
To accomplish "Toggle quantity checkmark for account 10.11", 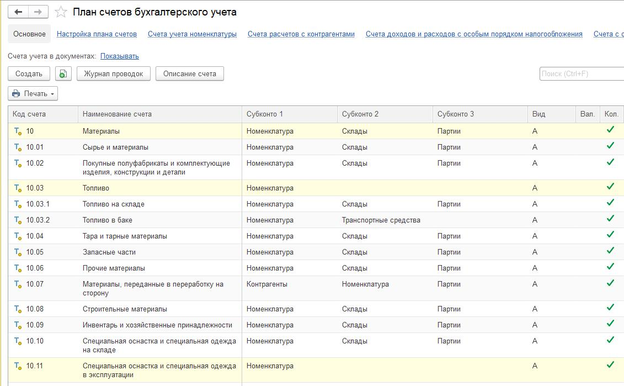I will [x=610, y=365].
